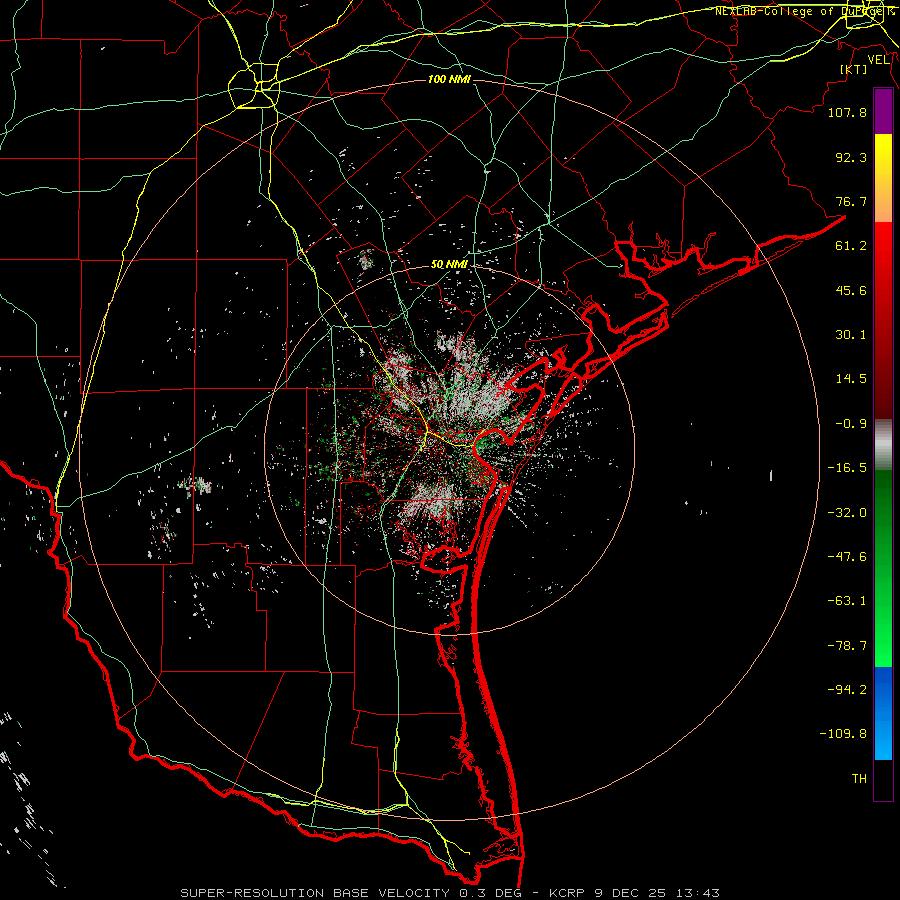The image size is (900, 900).
Task: Click the [KT] units label
Action: coord(853,69)
